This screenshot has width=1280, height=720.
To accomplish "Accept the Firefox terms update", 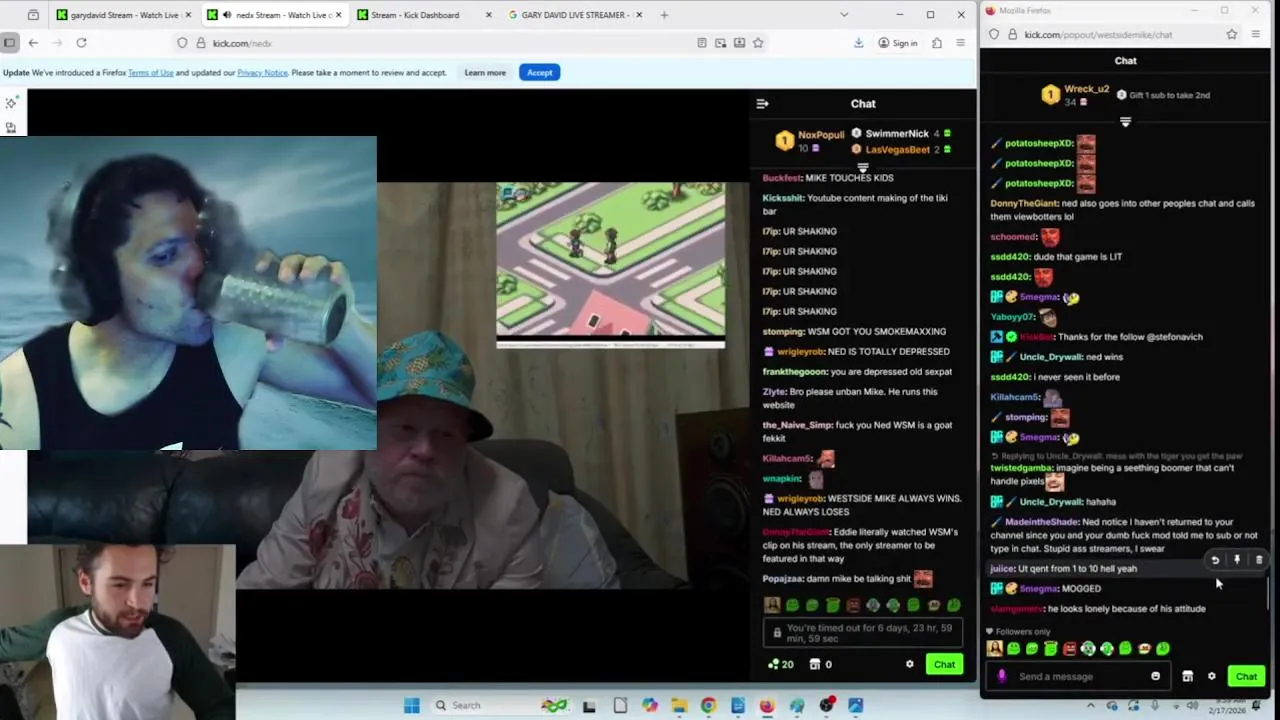I will tap(539, 73).
